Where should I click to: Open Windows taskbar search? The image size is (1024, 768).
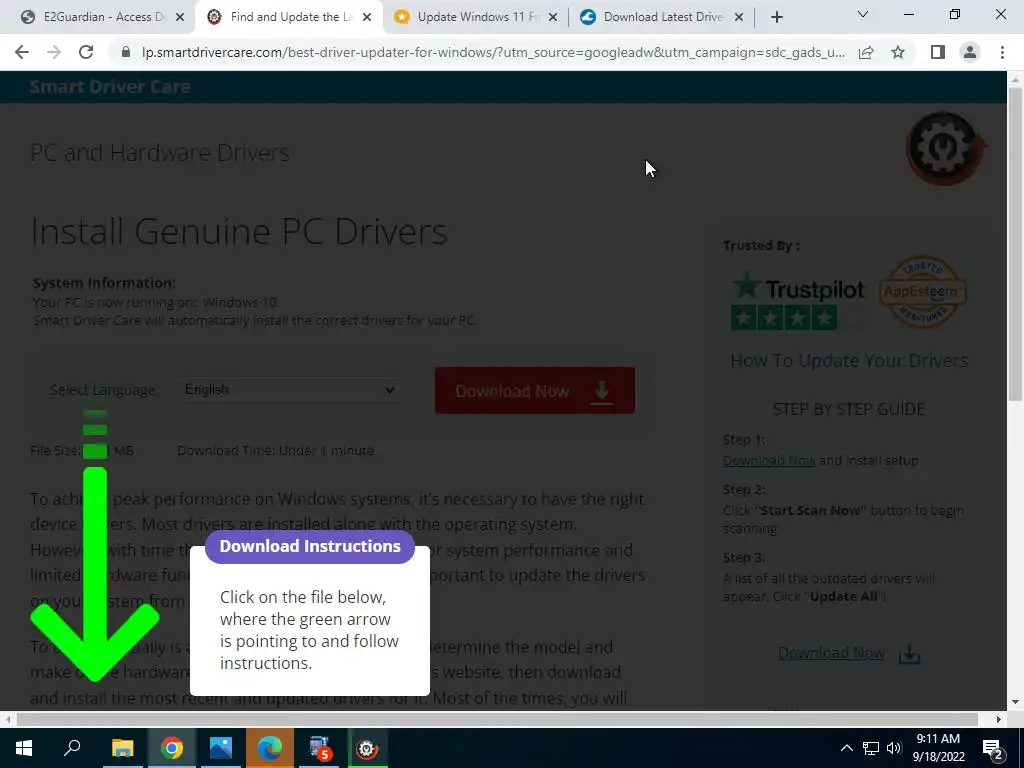(72, 748)
